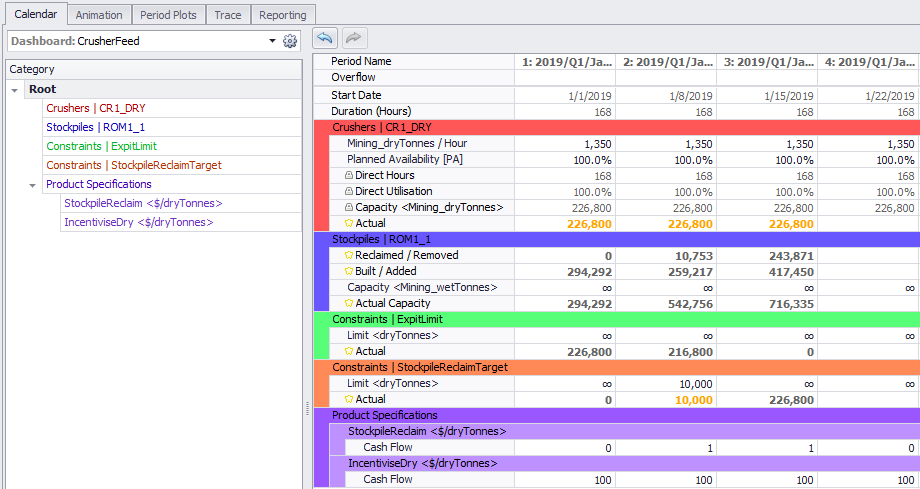Screen dimensions: 920x489
Task: Click icon beside Actual Capacity row
Action: 349,304
